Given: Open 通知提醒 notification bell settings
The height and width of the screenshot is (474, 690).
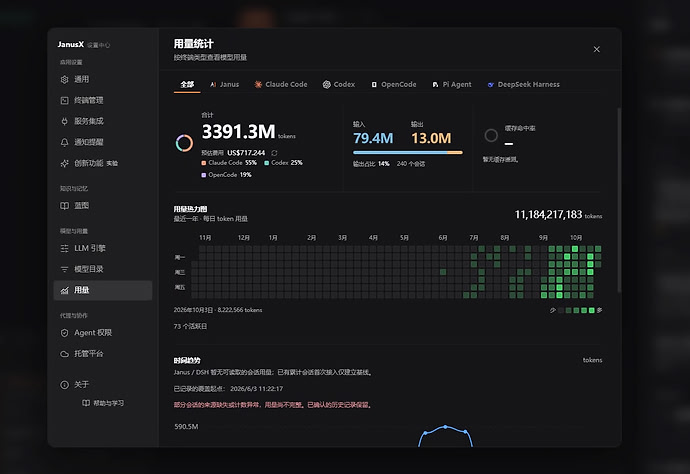Looking at the screenshot, I should tap(103, 142).
